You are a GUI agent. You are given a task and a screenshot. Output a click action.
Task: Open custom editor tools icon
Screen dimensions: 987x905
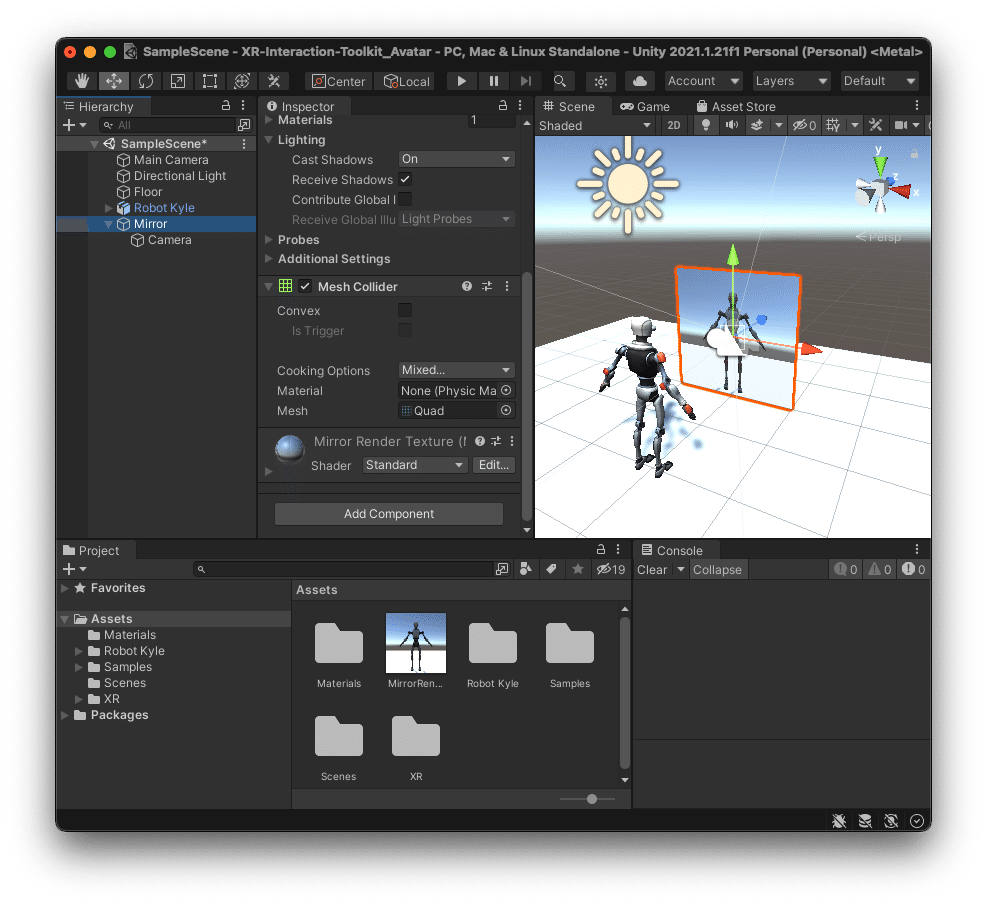(x=274, y=81)
